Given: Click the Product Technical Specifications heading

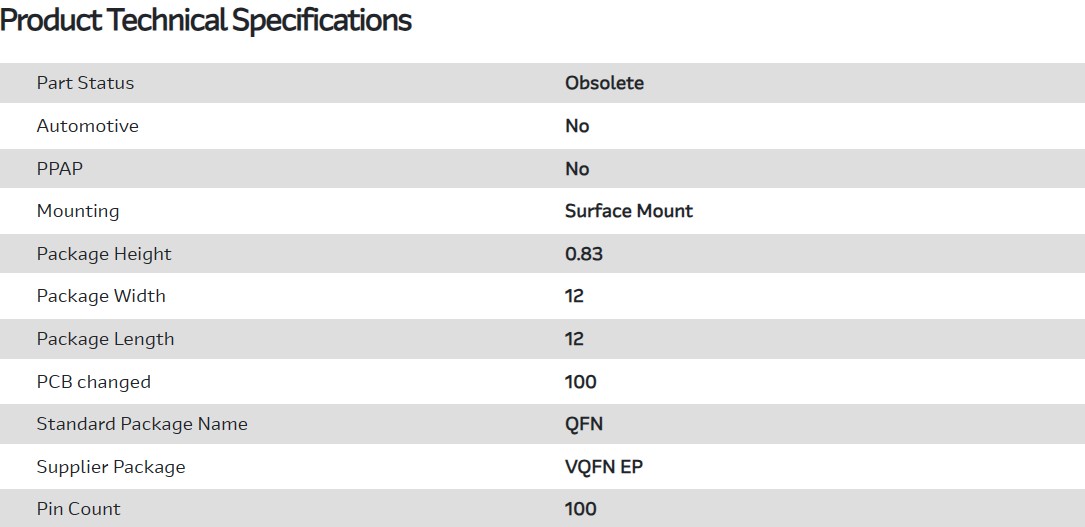Looking at the screenshot, I should (x=206, y=20).
